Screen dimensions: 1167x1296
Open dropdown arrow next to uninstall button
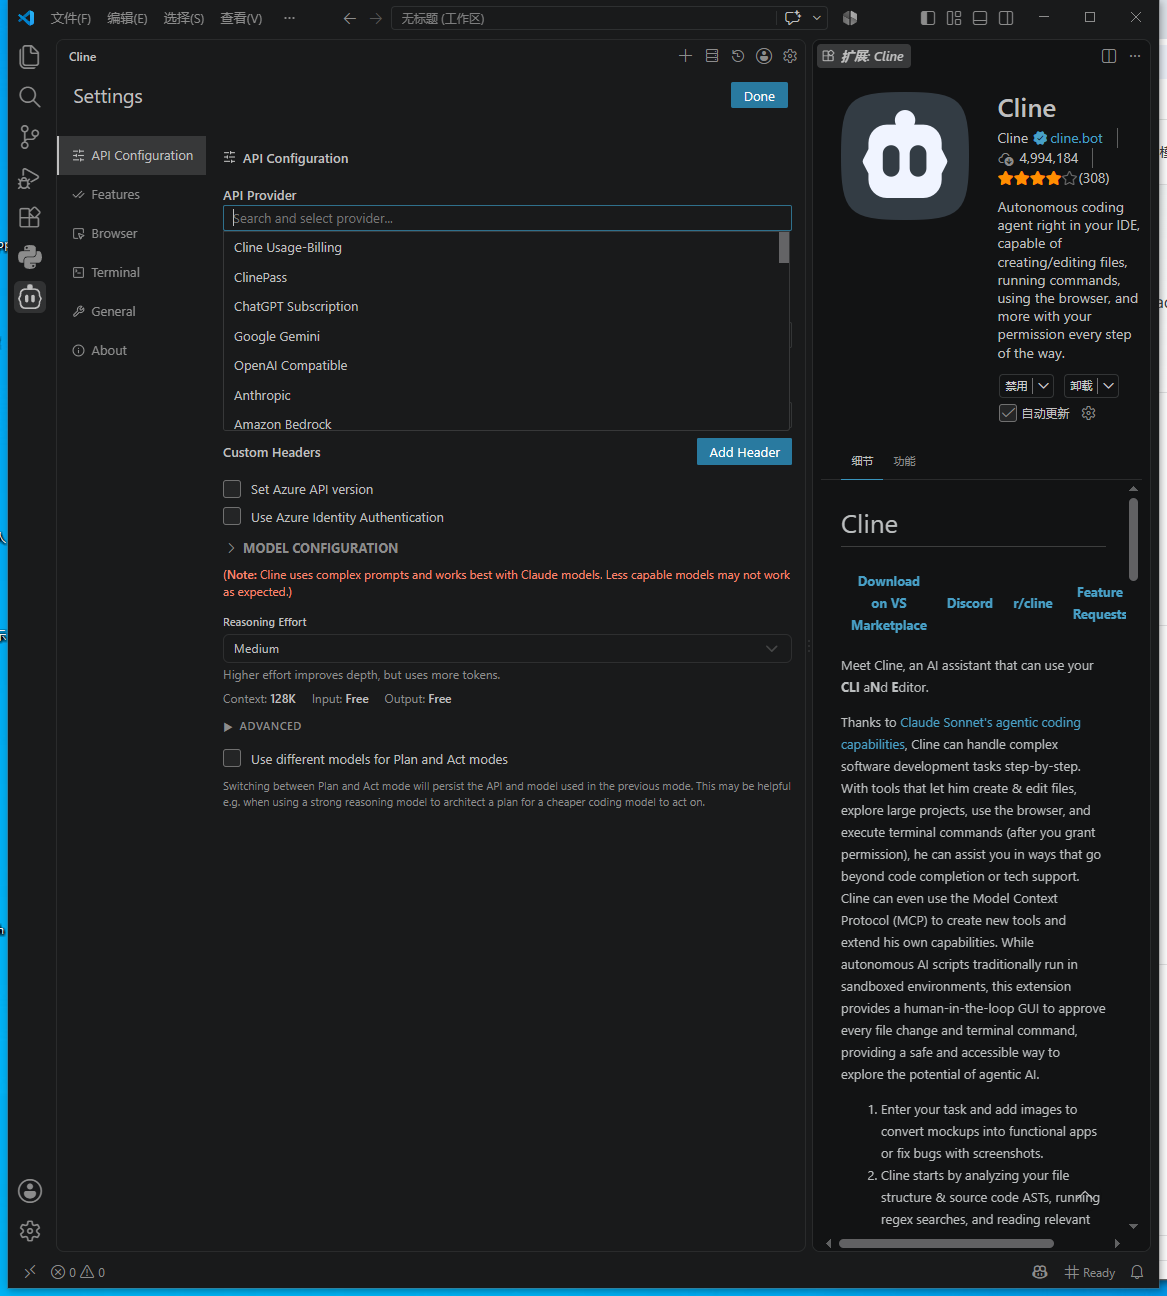click(1108, 386)
